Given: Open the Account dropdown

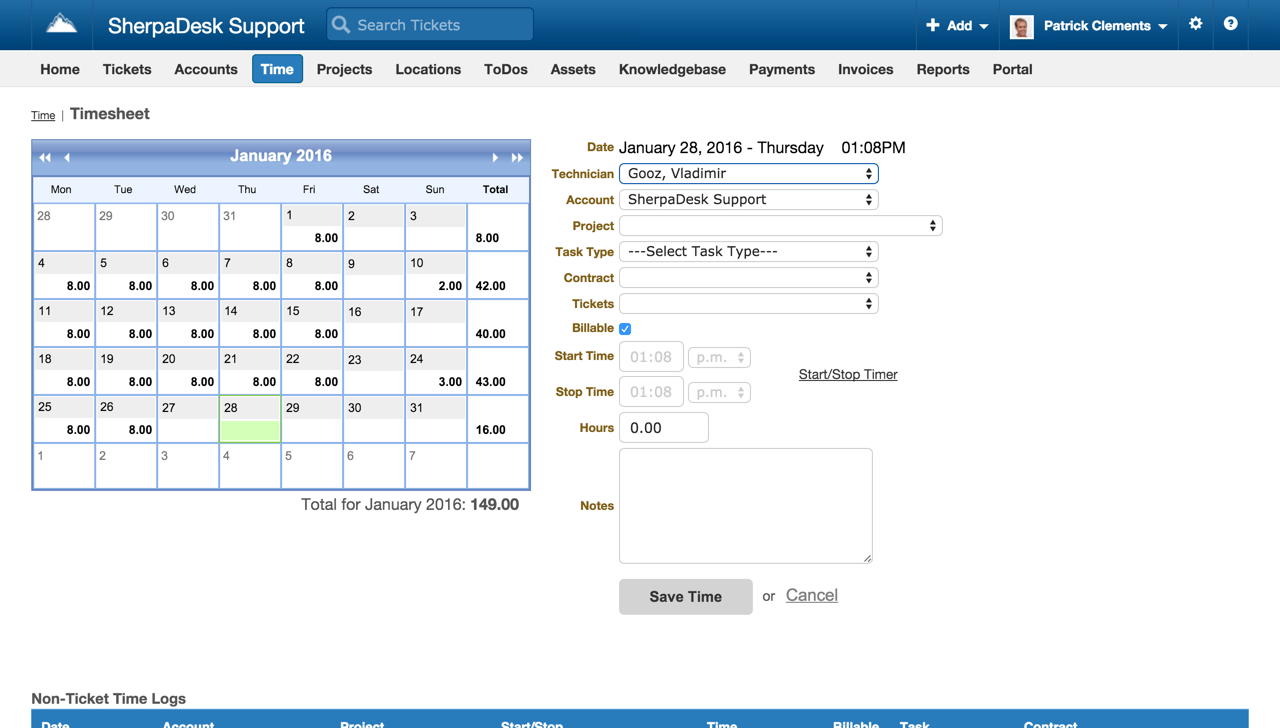Looking at the screenshot, I should 748,200.
